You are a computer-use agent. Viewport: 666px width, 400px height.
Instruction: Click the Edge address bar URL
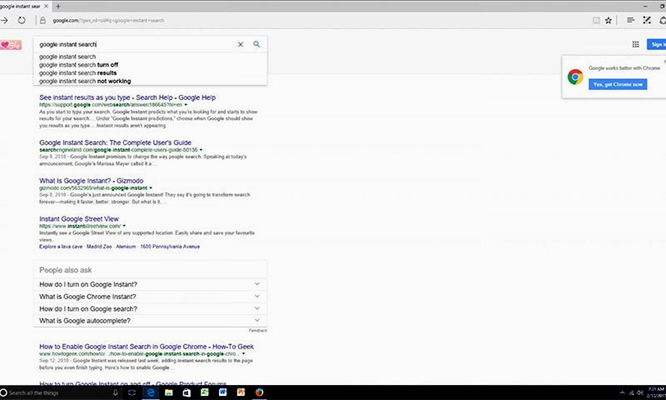108,20
